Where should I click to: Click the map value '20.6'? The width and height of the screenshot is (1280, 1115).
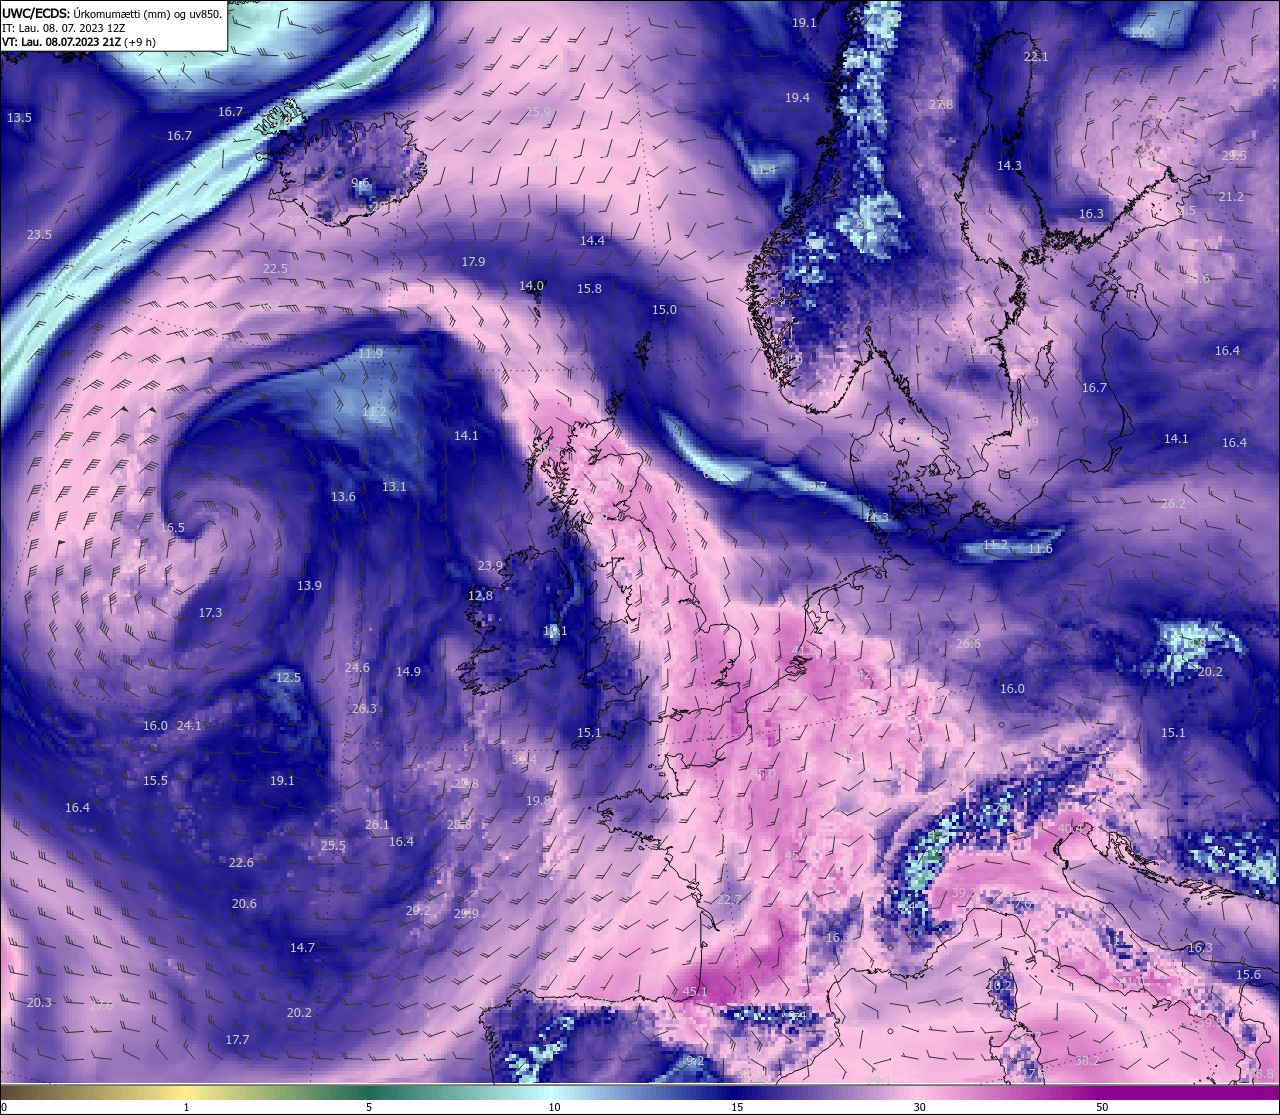click(244, 903)
